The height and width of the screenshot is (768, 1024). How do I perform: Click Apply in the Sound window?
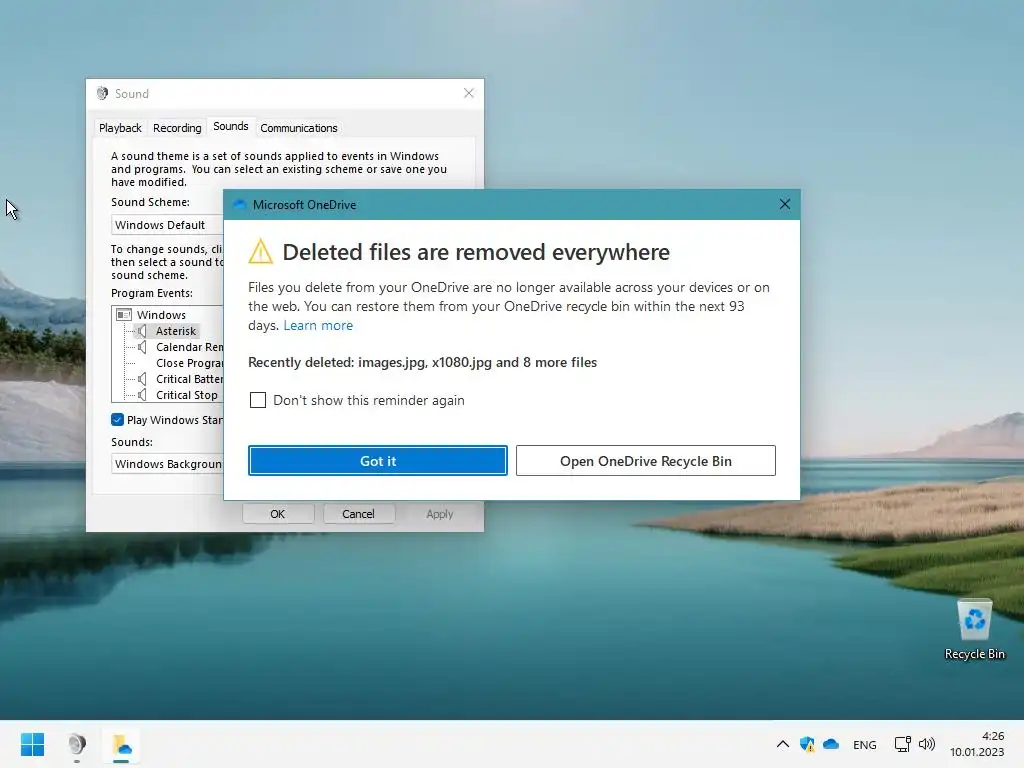440,514
